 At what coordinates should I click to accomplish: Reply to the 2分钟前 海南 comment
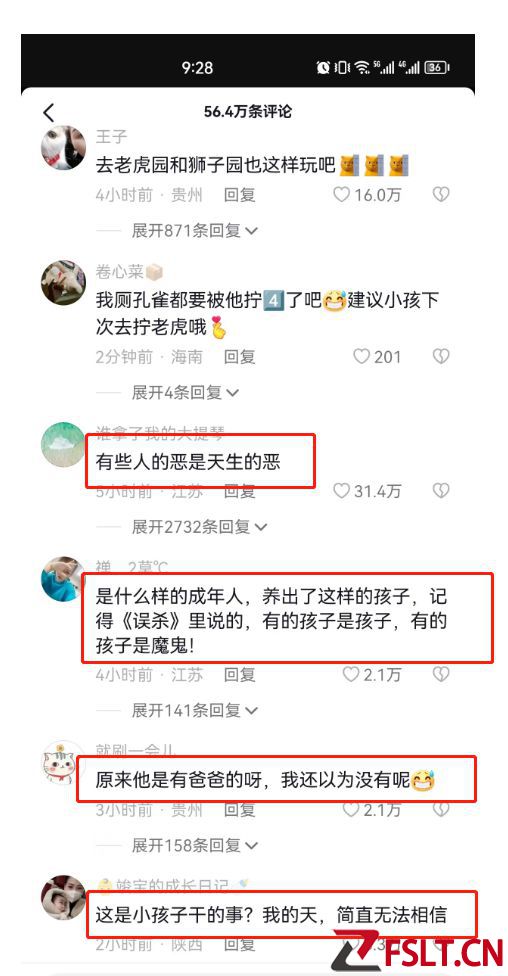pyautogui.click(x=240, y=357)
